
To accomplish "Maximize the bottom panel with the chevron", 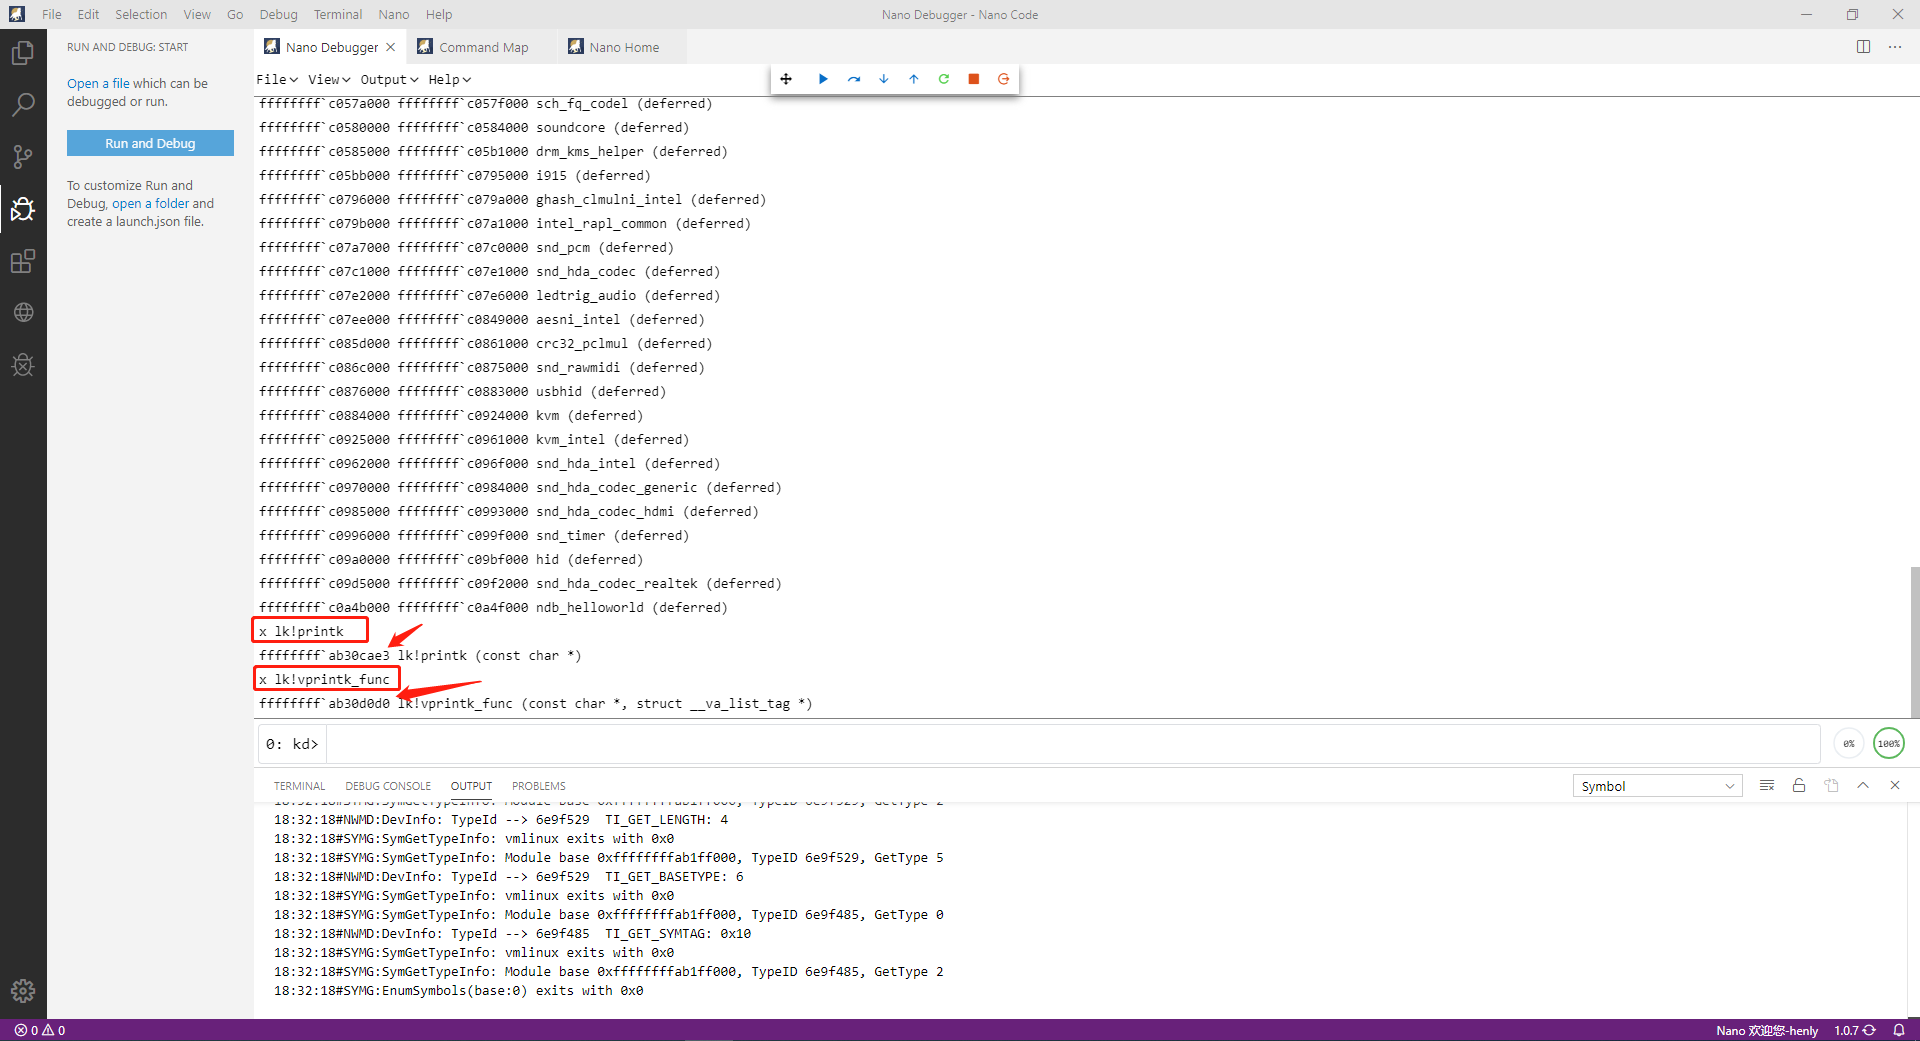I will (1863, 786).
